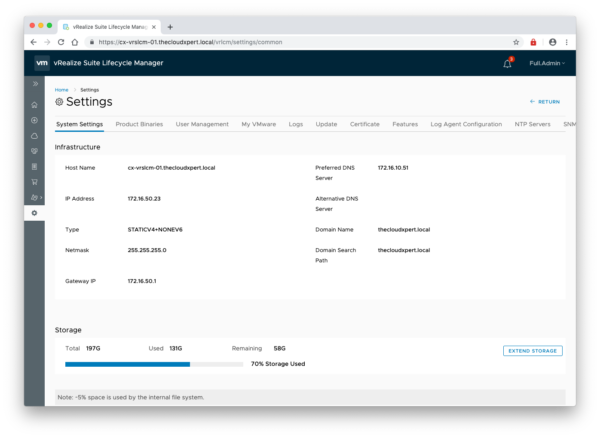The height and width of the screenshot is (438, 600).
Task: Click the Home breadcrumb link
Action: (61, 90)
